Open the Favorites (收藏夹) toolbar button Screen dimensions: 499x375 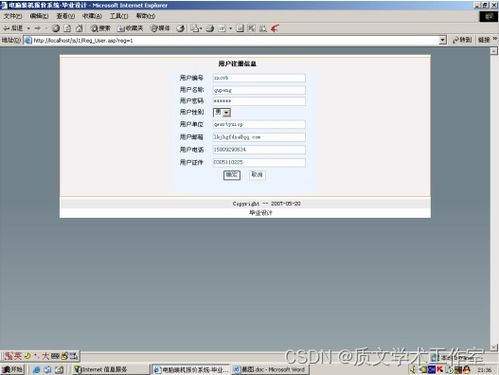click(130, 28)
